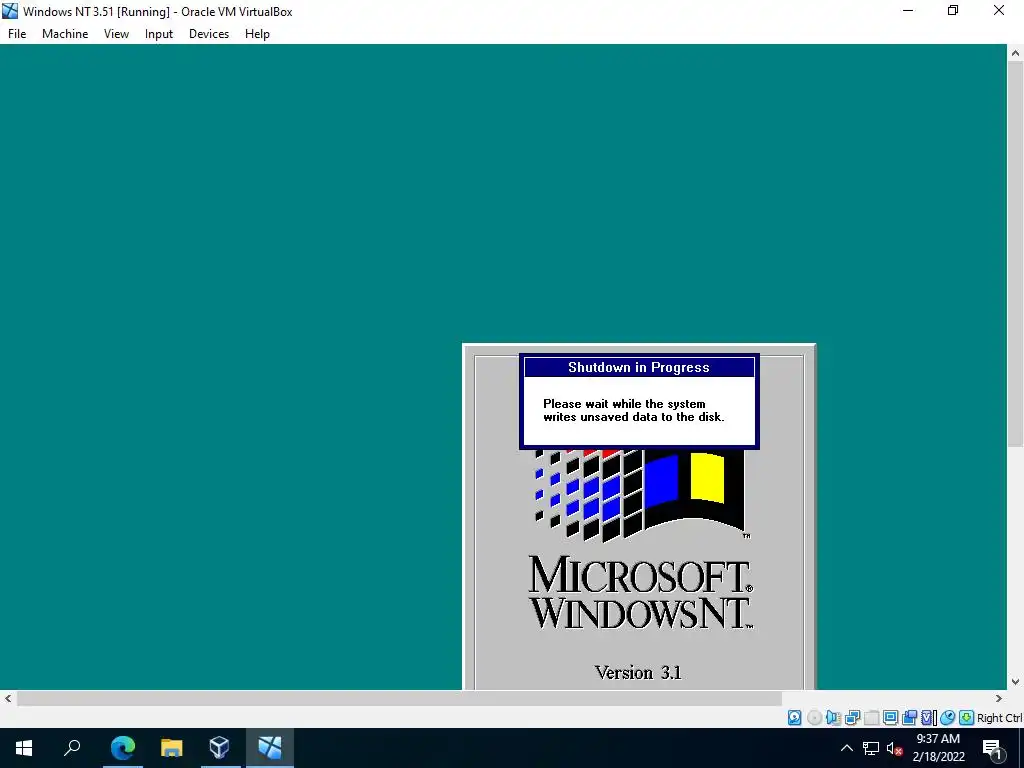Image resolution: width=1024 pixels, height=768 pixels.
Task: Click the hard disk activity status icon
Action: click(794, 718)
